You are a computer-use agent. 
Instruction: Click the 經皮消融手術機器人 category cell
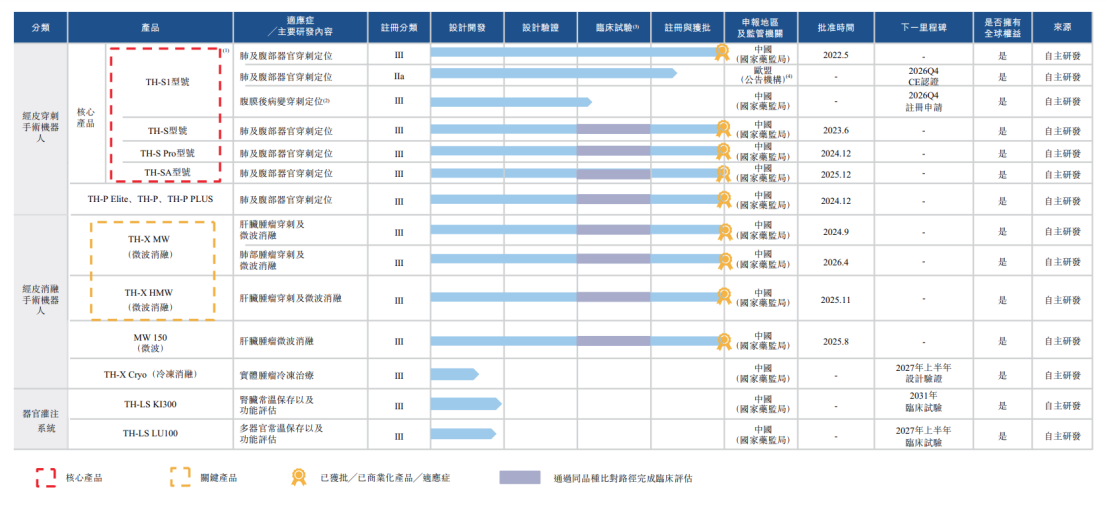point(41,299)
